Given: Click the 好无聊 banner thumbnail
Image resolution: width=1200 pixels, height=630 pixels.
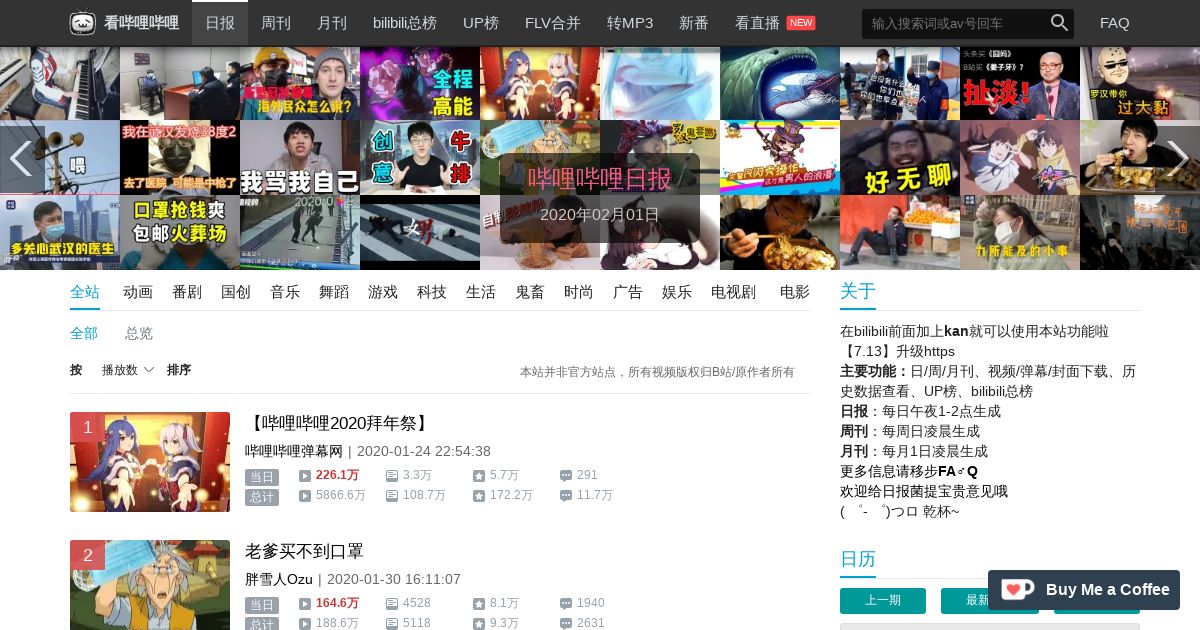Looking at the screenshot, I should (x=900, y=158).
